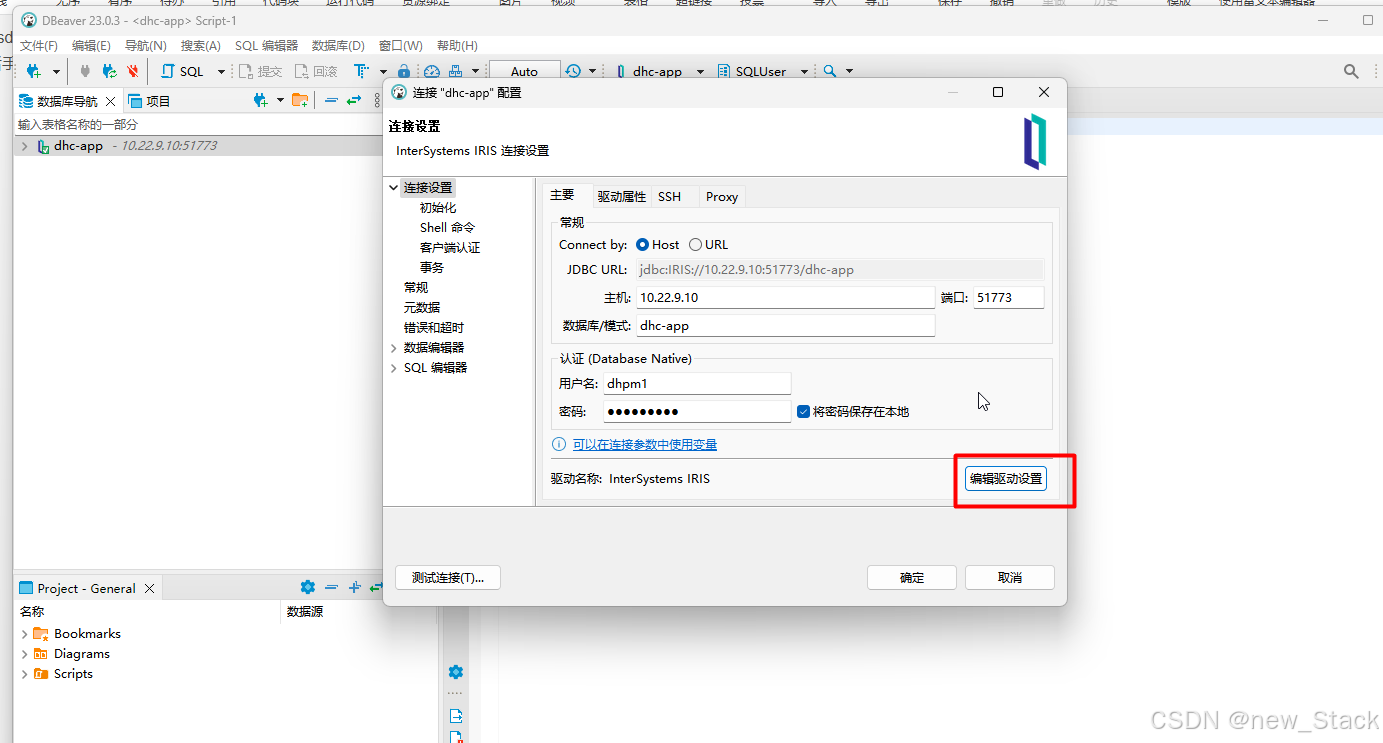The height and width of the screenshot is (743, 1383).
Task: Expand the dhc-app connection node
Action: click(x=24, y=146)
